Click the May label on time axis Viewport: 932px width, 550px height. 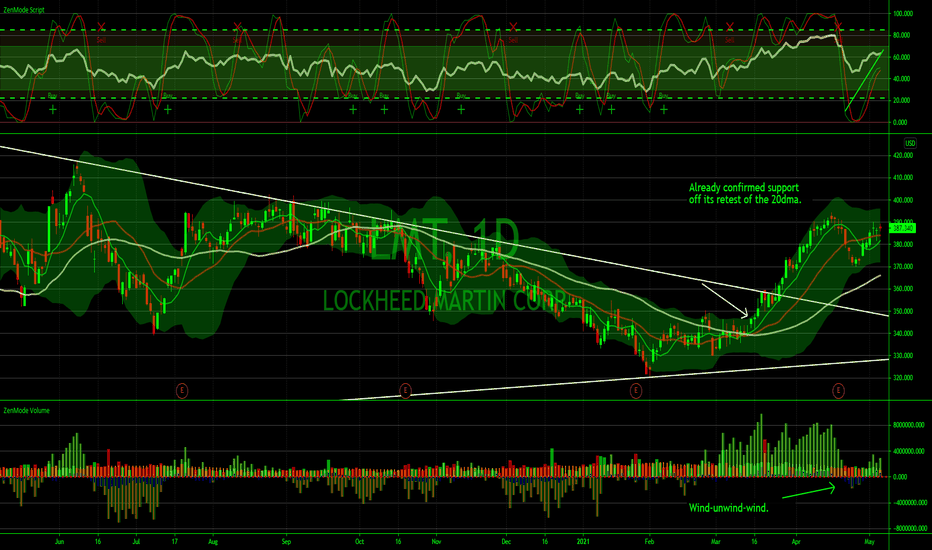pyautogui.click(x=870, y=542)
